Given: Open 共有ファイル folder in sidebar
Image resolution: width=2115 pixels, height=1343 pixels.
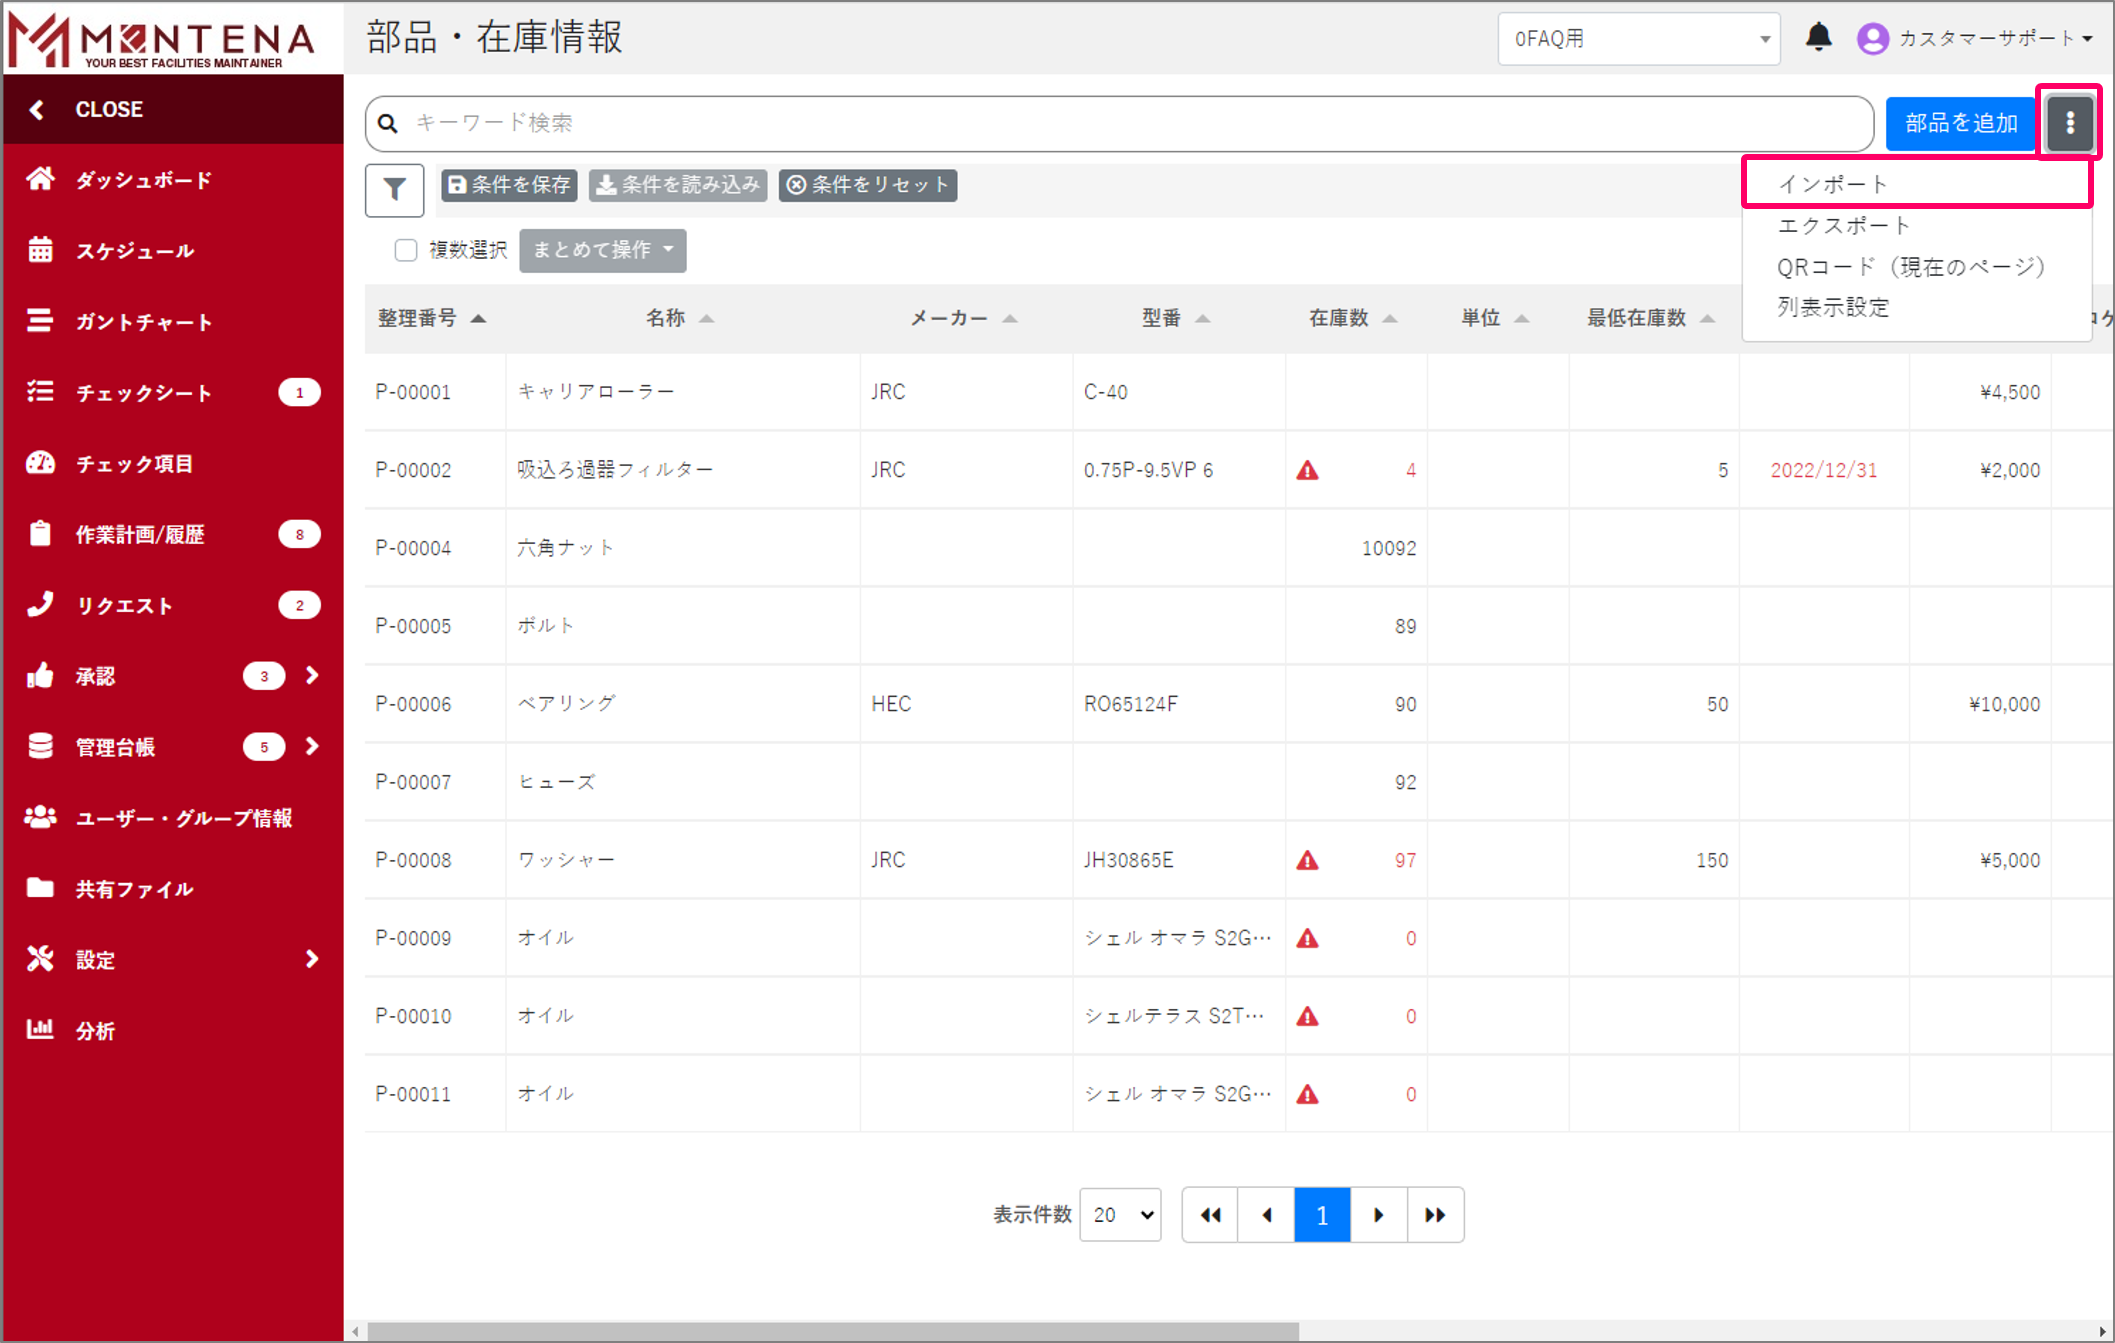Looking at the screenshot, I should click(134, 889).
